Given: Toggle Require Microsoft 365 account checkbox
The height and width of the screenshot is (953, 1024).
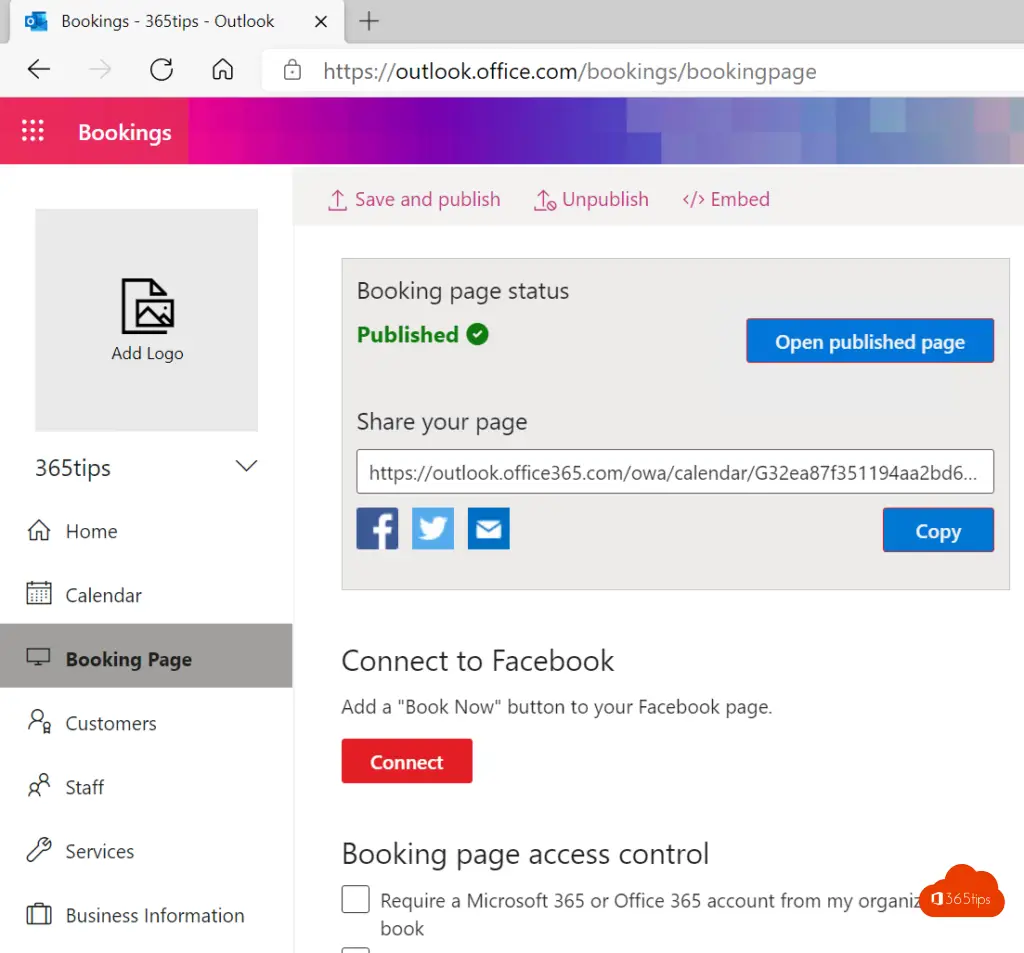Looking at the screenshot, I should tap(356, 899).
